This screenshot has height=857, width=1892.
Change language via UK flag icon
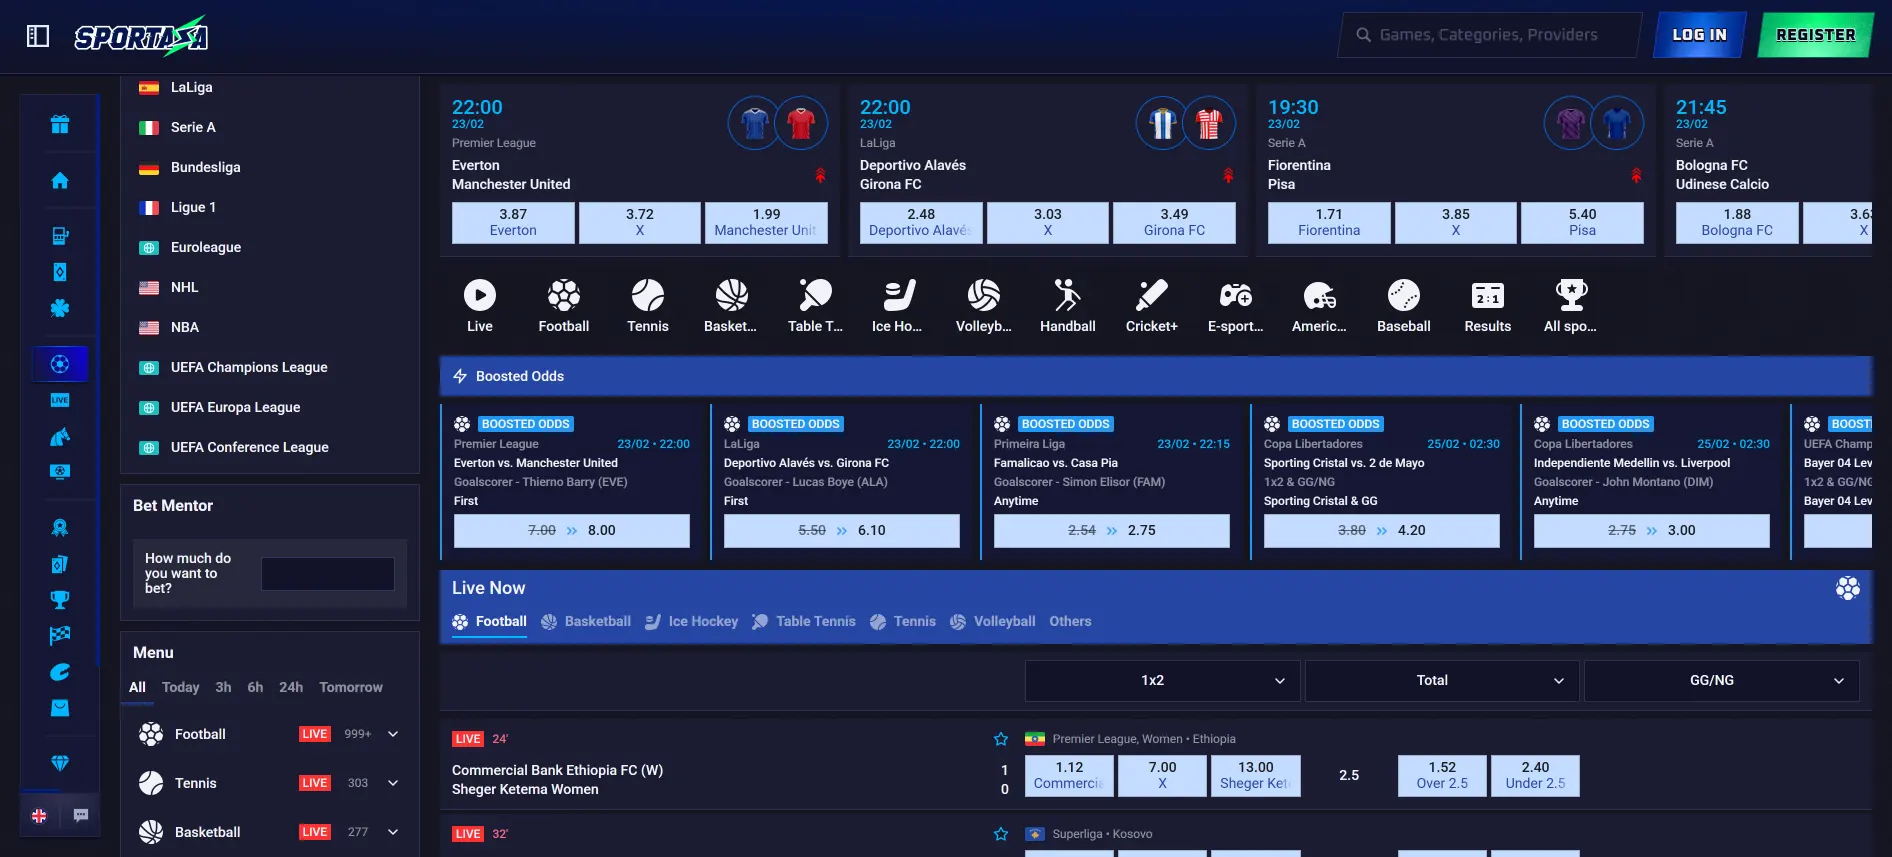pos(39,815)
